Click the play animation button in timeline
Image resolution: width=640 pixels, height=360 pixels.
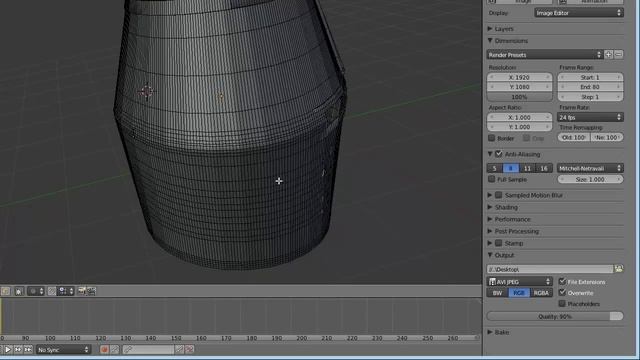(7, 350)
